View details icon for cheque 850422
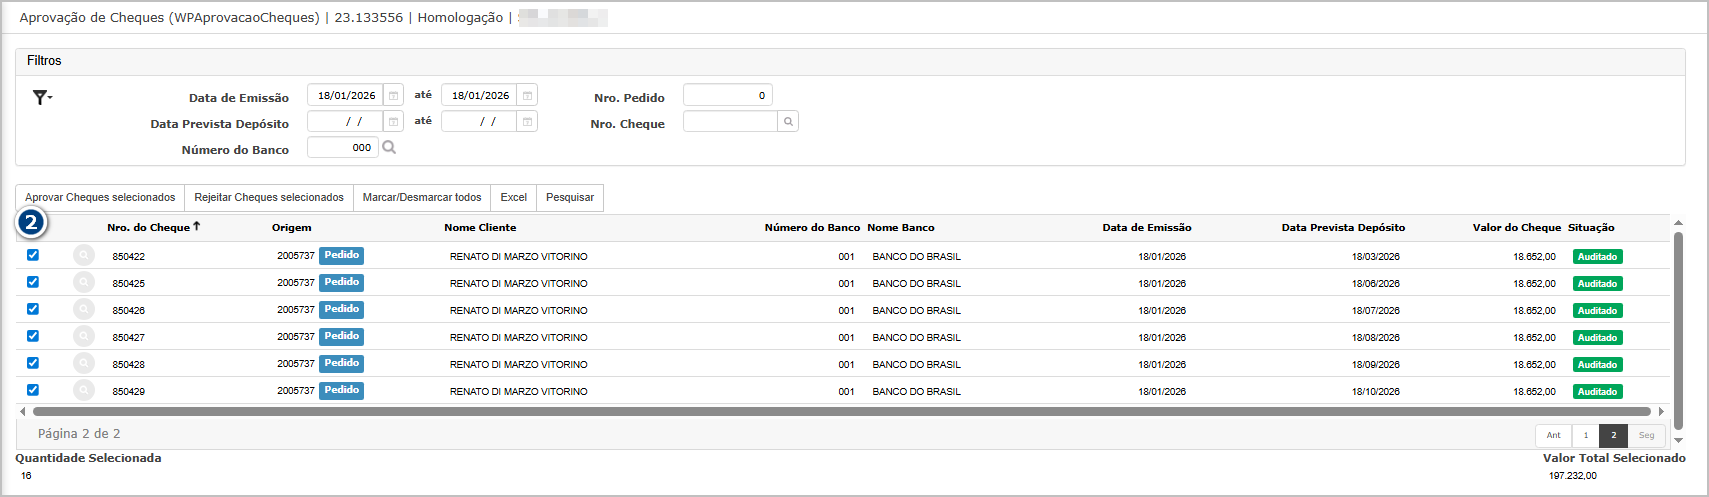The height and width of the screenshot is (497, 1709). (84, 256)
